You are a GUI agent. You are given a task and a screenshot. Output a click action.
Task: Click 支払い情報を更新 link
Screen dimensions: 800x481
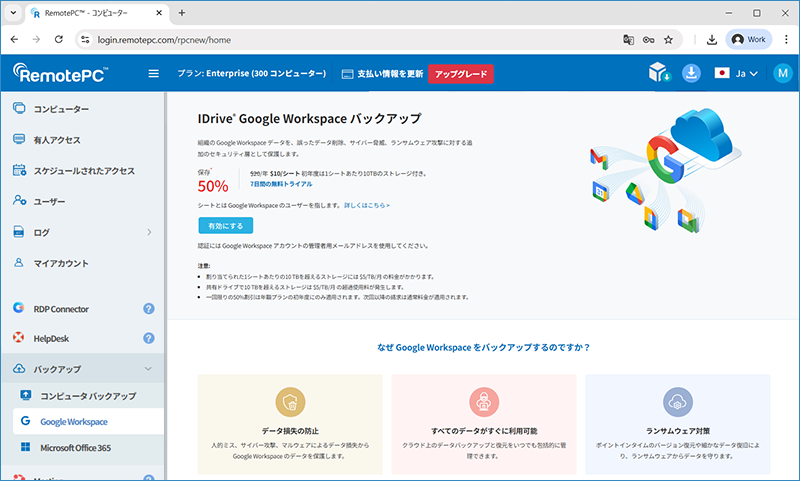(390, 74)
